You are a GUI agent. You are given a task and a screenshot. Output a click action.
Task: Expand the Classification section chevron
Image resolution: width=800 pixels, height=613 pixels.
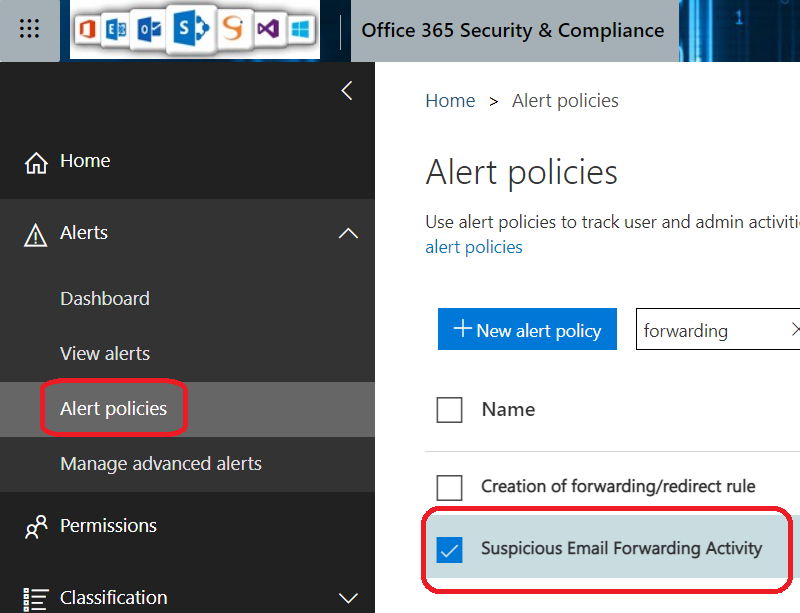pos(348,598)
